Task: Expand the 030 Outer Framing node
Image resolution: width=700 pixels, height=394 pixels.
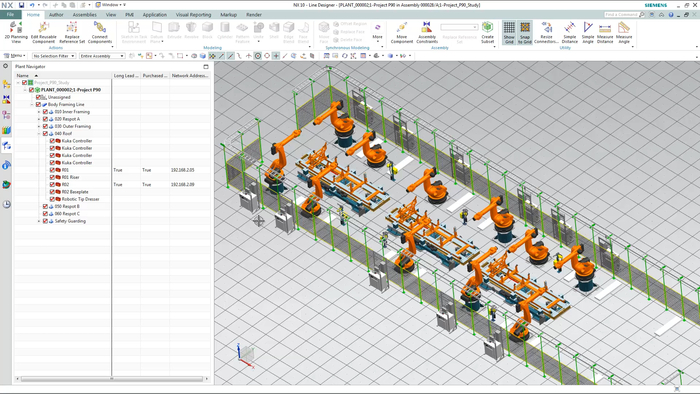Action: pos(39,126)
